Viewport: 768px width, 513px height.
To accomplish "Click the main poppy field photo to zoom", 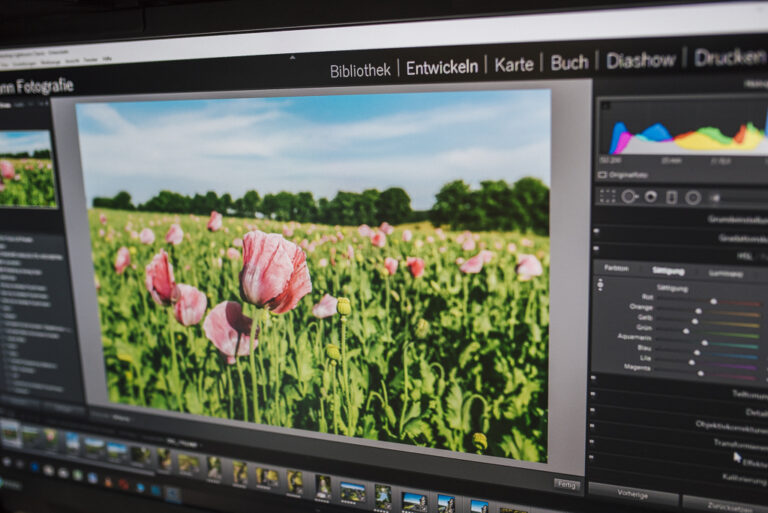I will (x=316, y=274).
